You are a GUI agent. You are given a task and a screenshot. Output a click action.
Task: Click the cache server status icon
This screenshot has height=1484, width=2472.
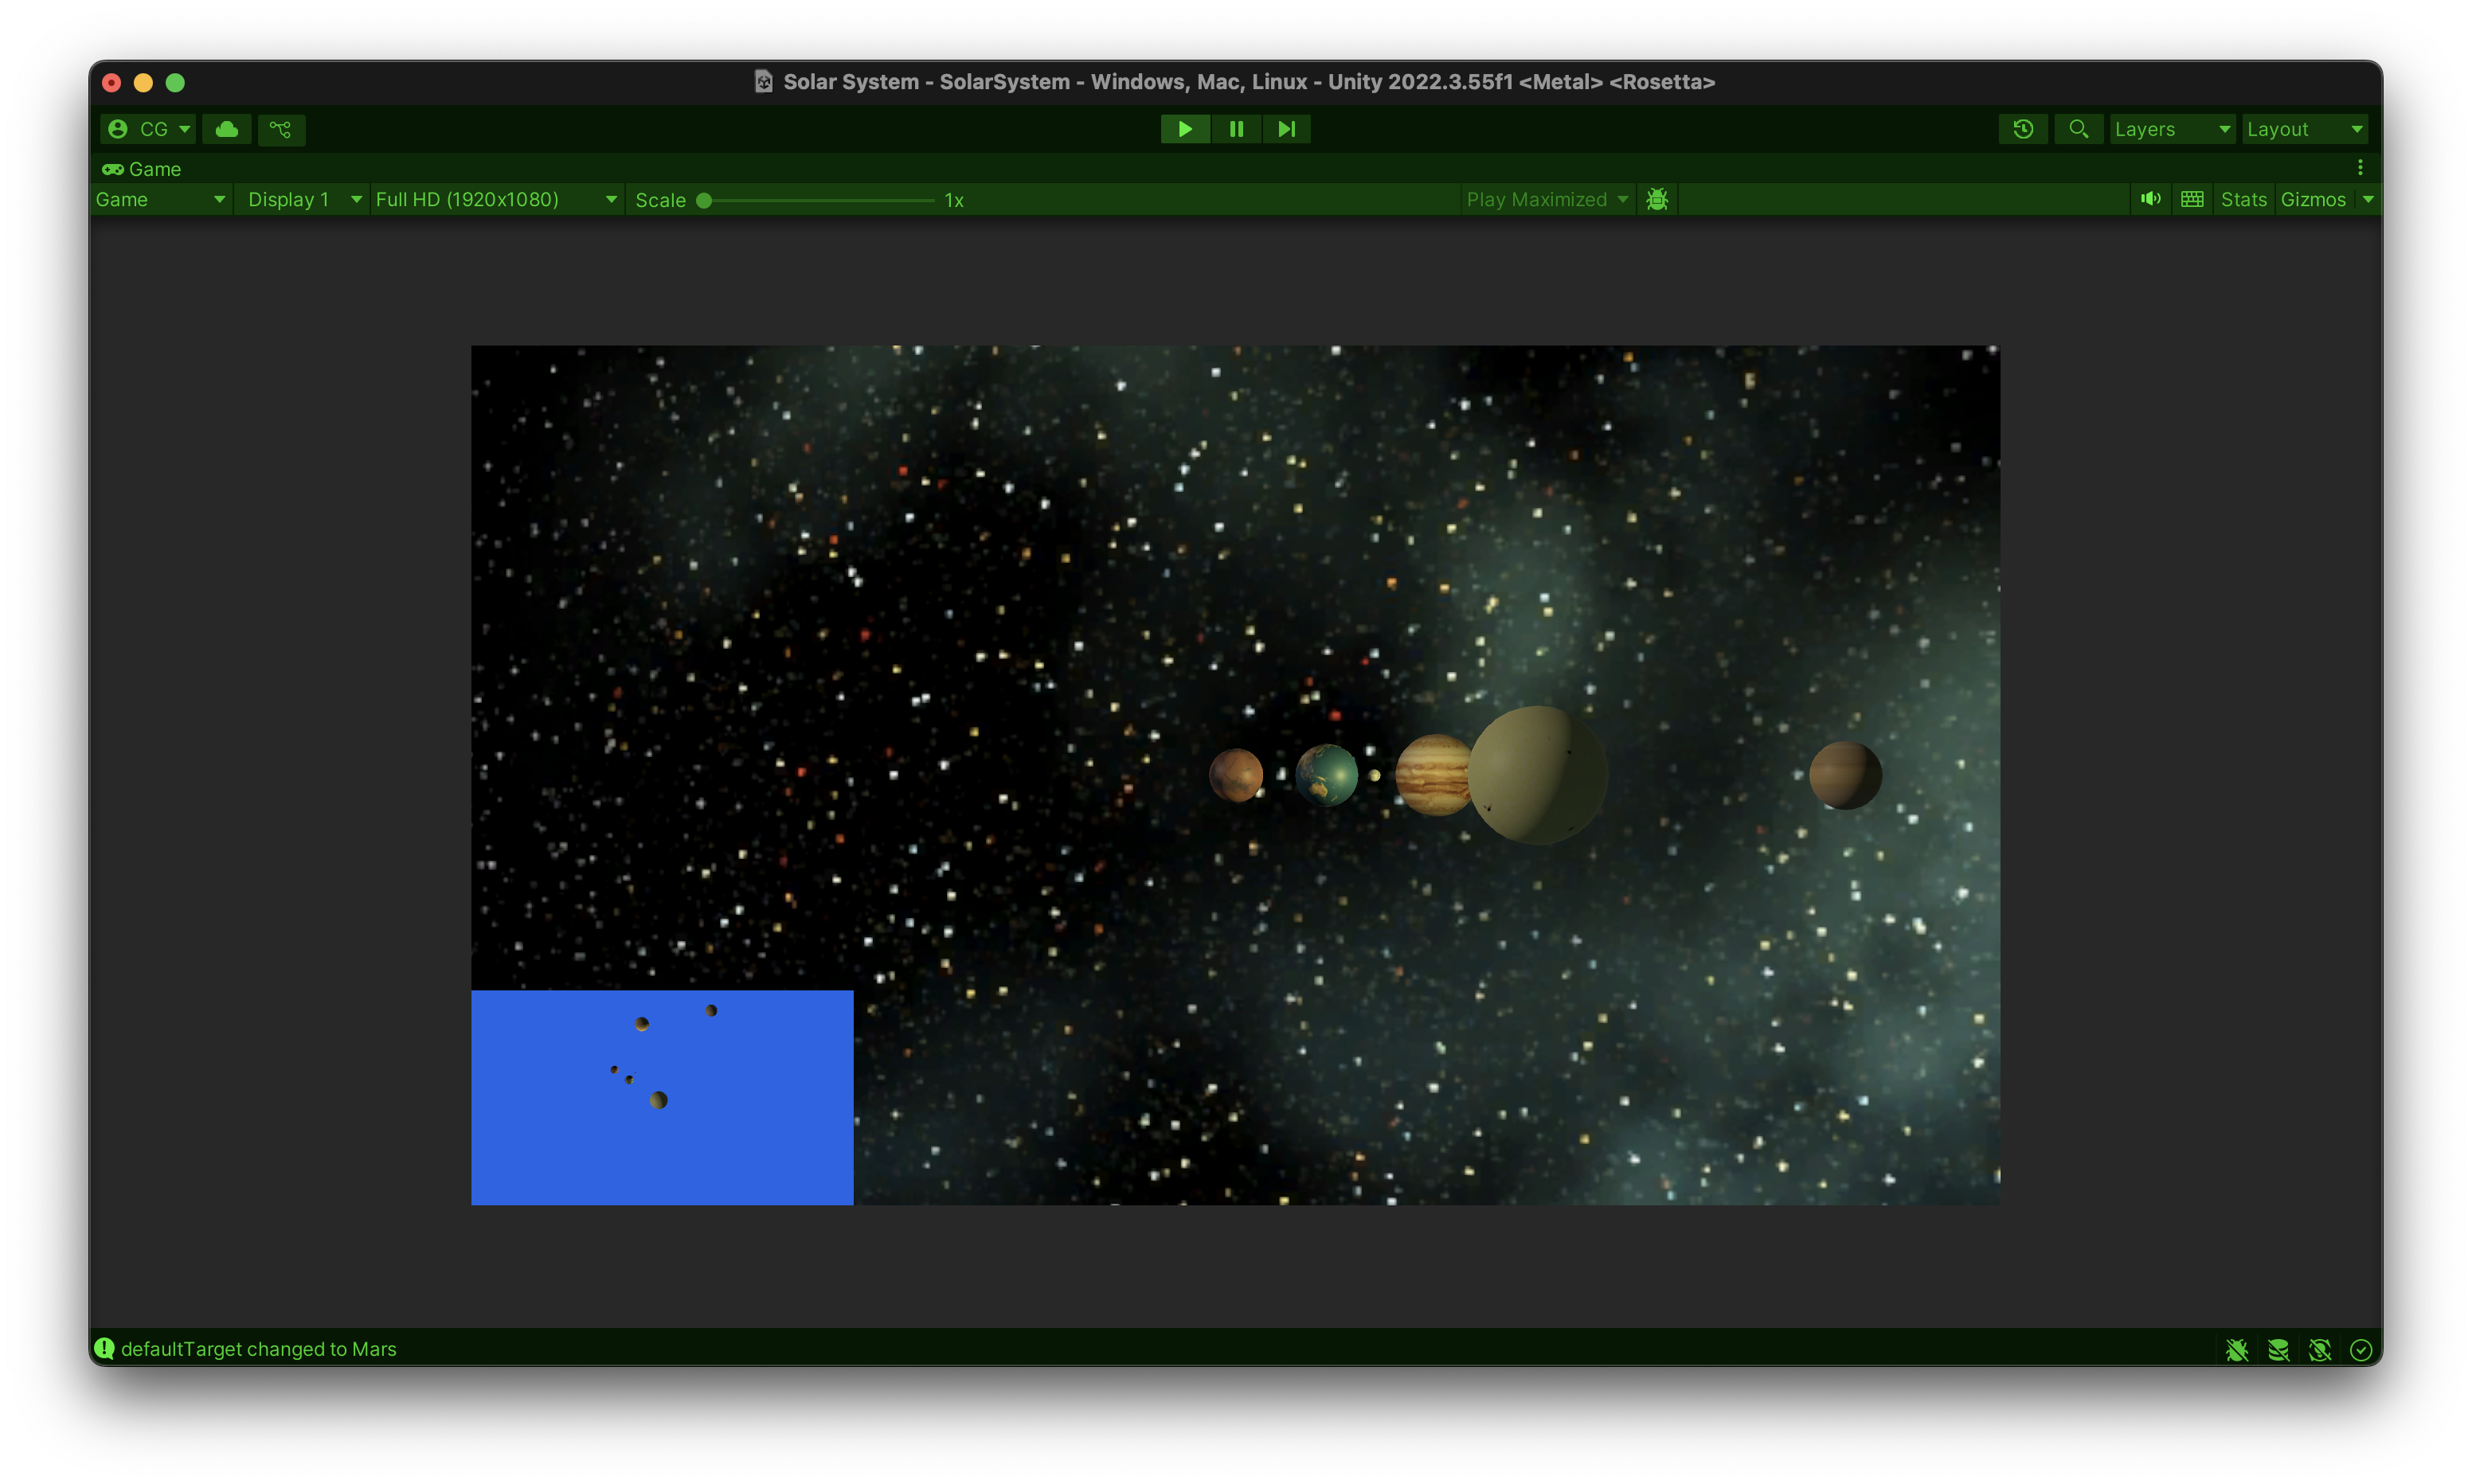(2279, 1350)
